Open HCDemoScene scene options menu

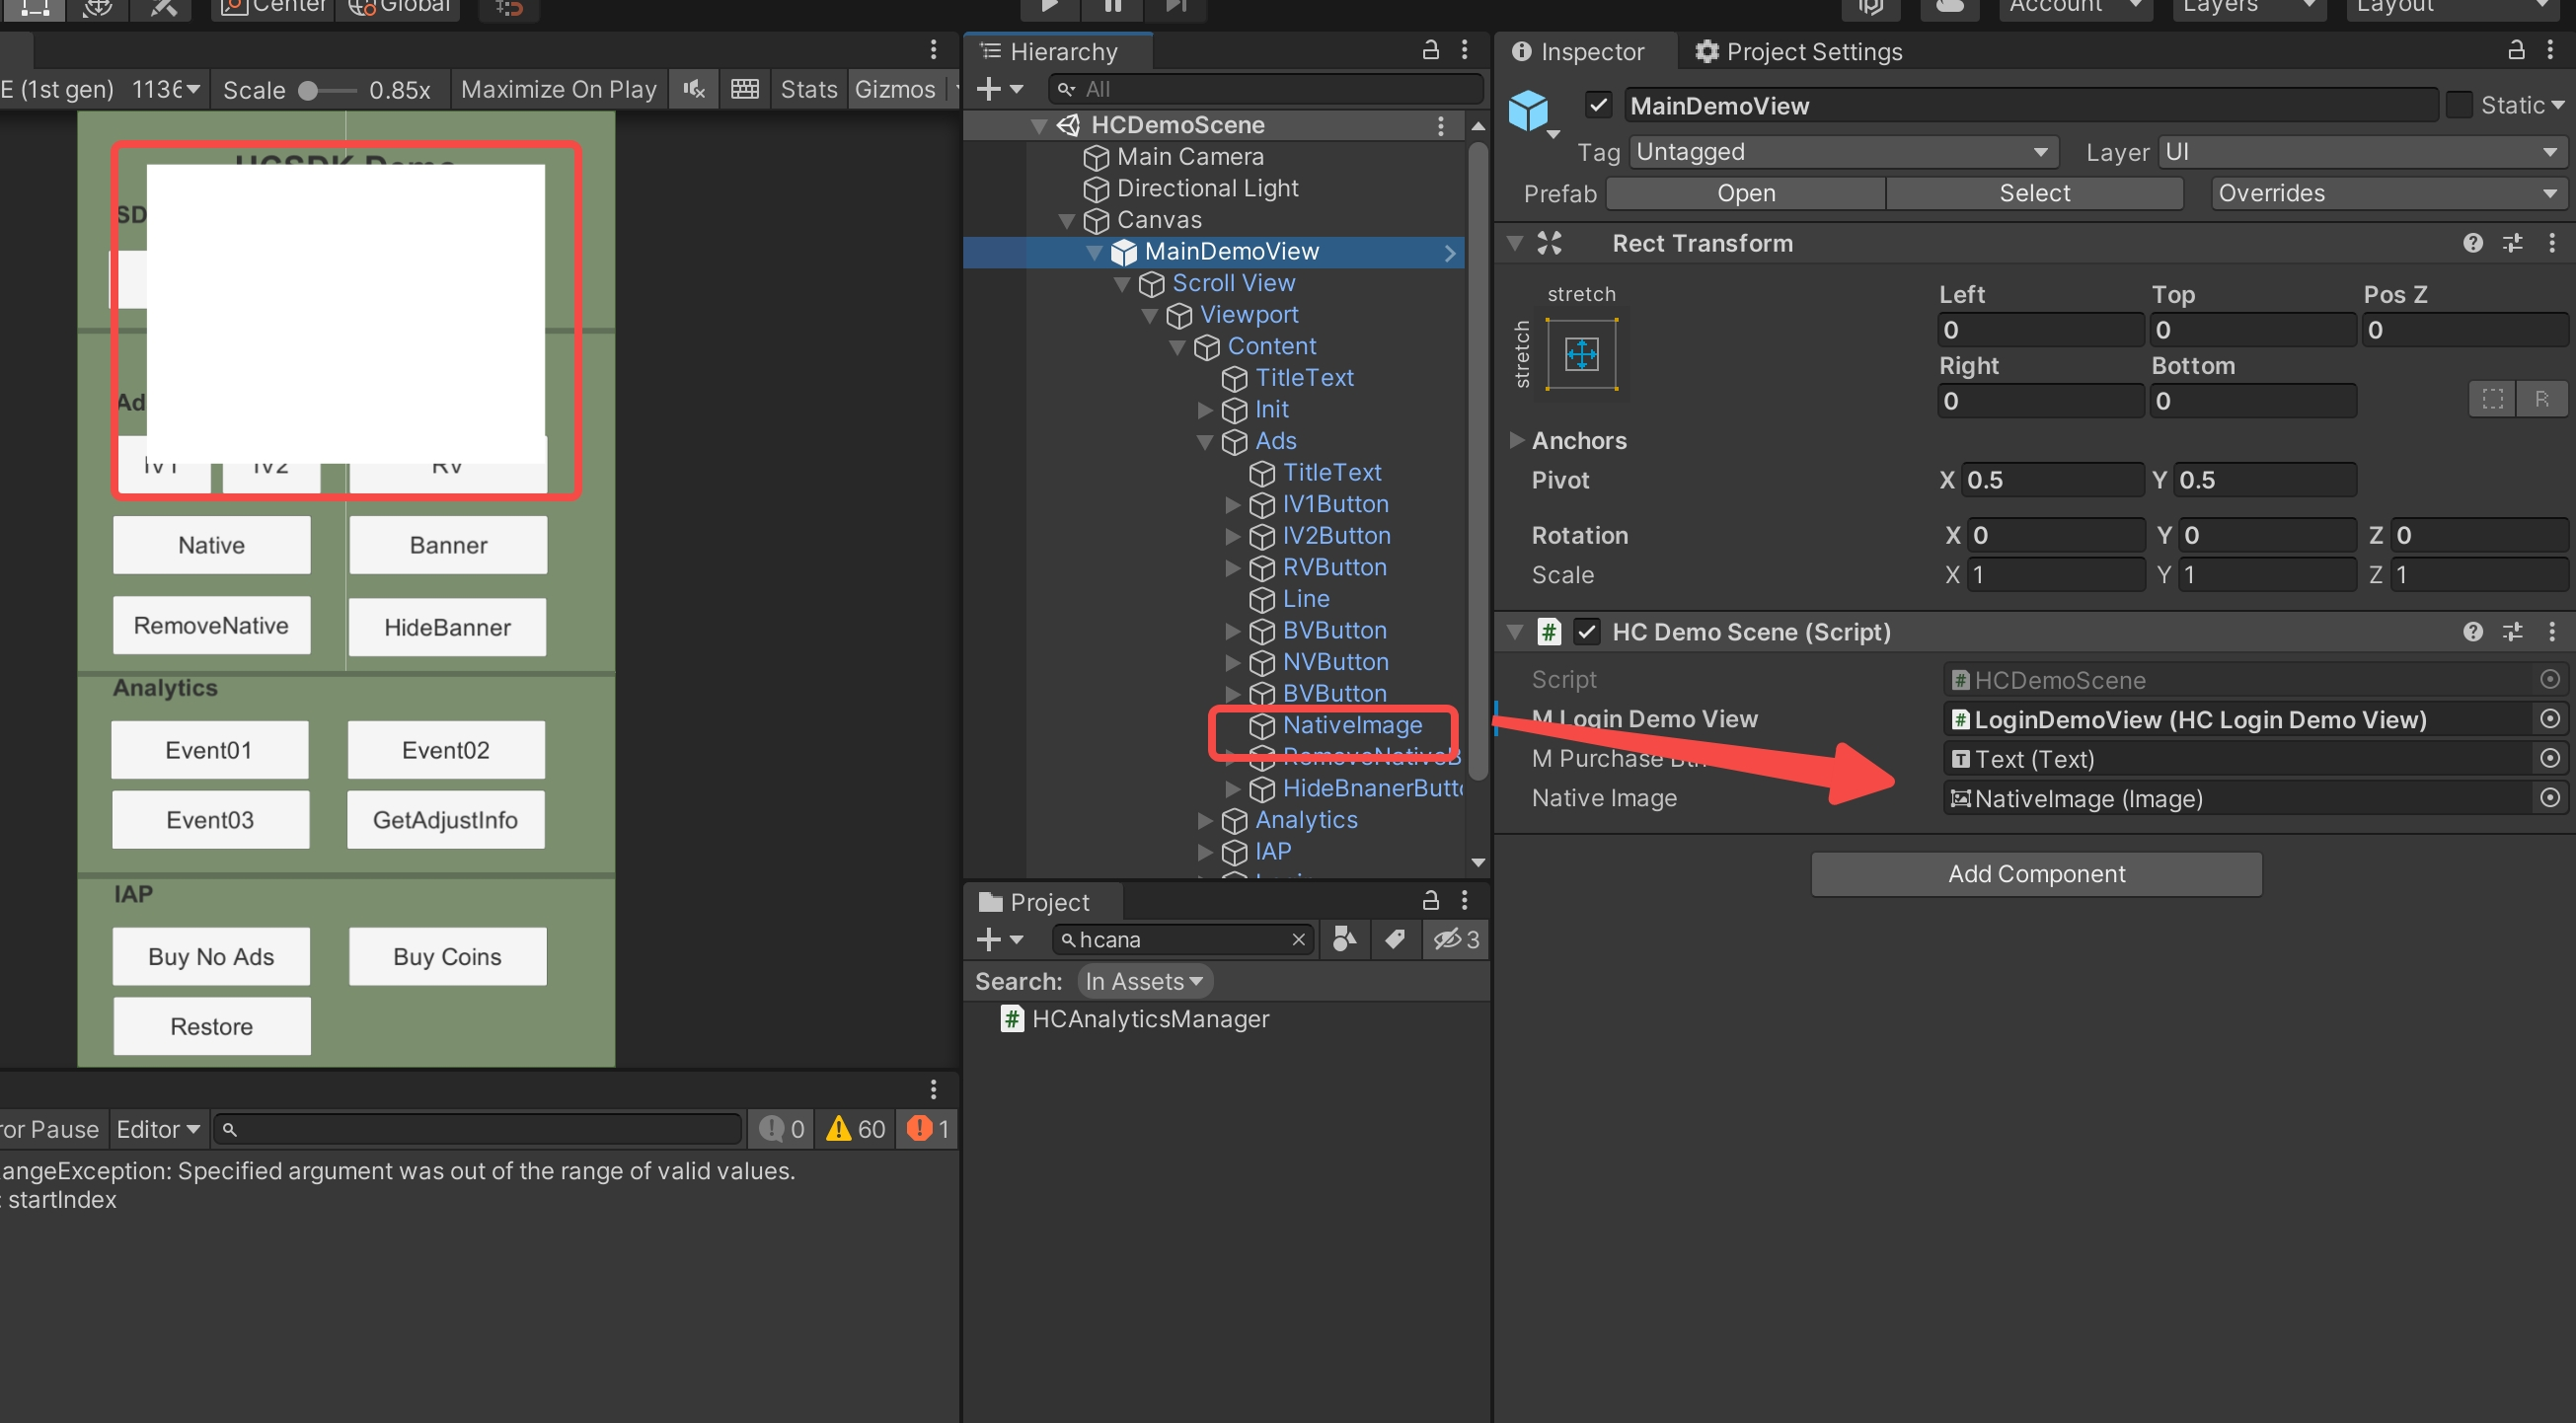click(1441, 125)
